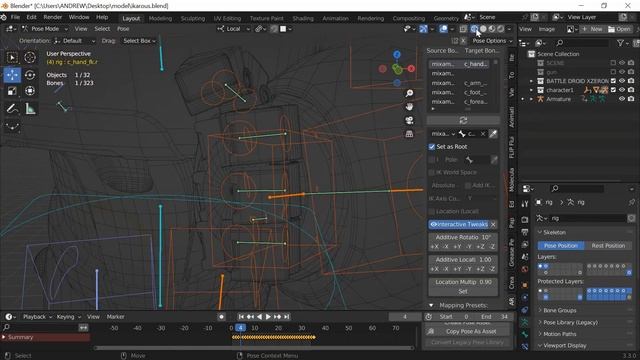This screenshot has height=360, width=640.
Task: Switch to the Modeling workspace tab
Action: click(x=160, y=18)
